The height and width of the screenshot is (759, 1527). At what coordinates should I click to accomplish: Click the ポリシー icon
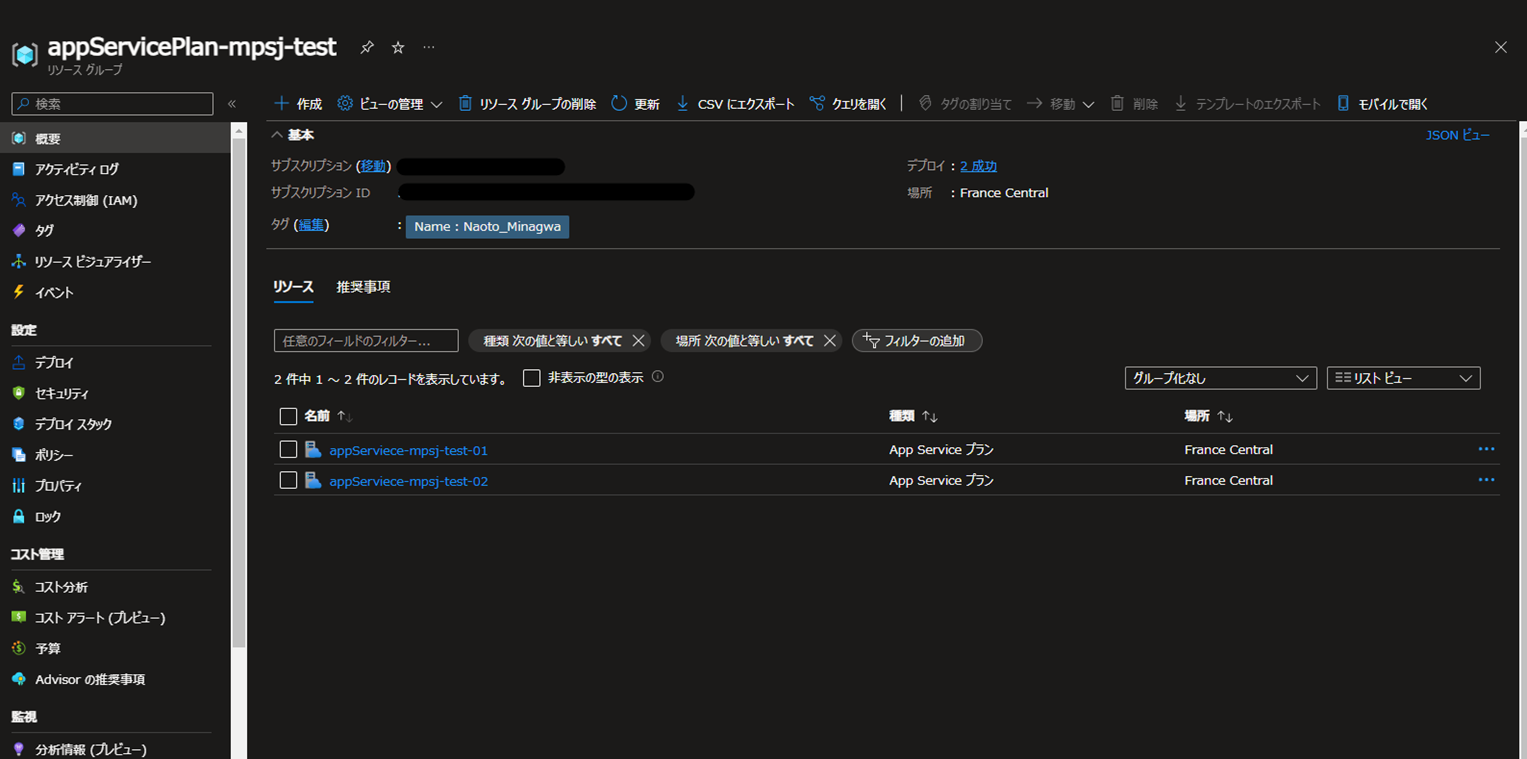pyautogui.click(x=18, y=455)
